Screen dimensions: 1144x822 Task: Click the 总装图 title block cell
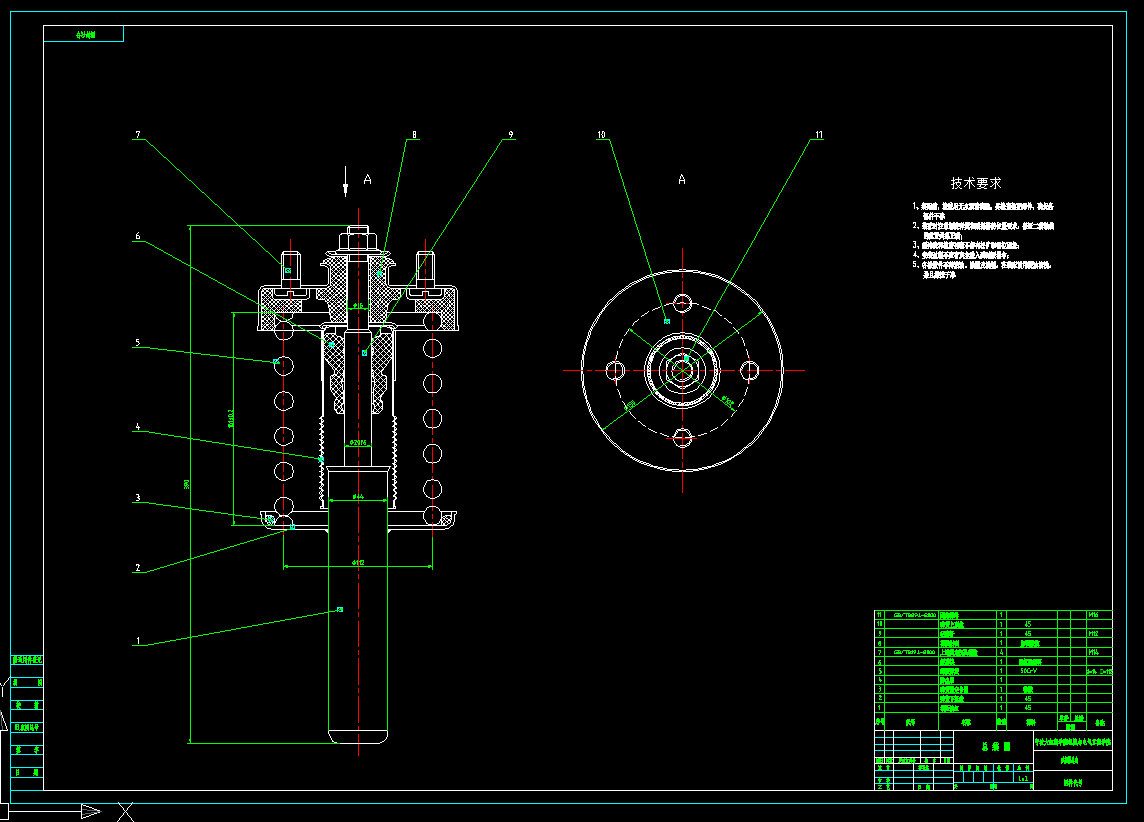(996, 747)
